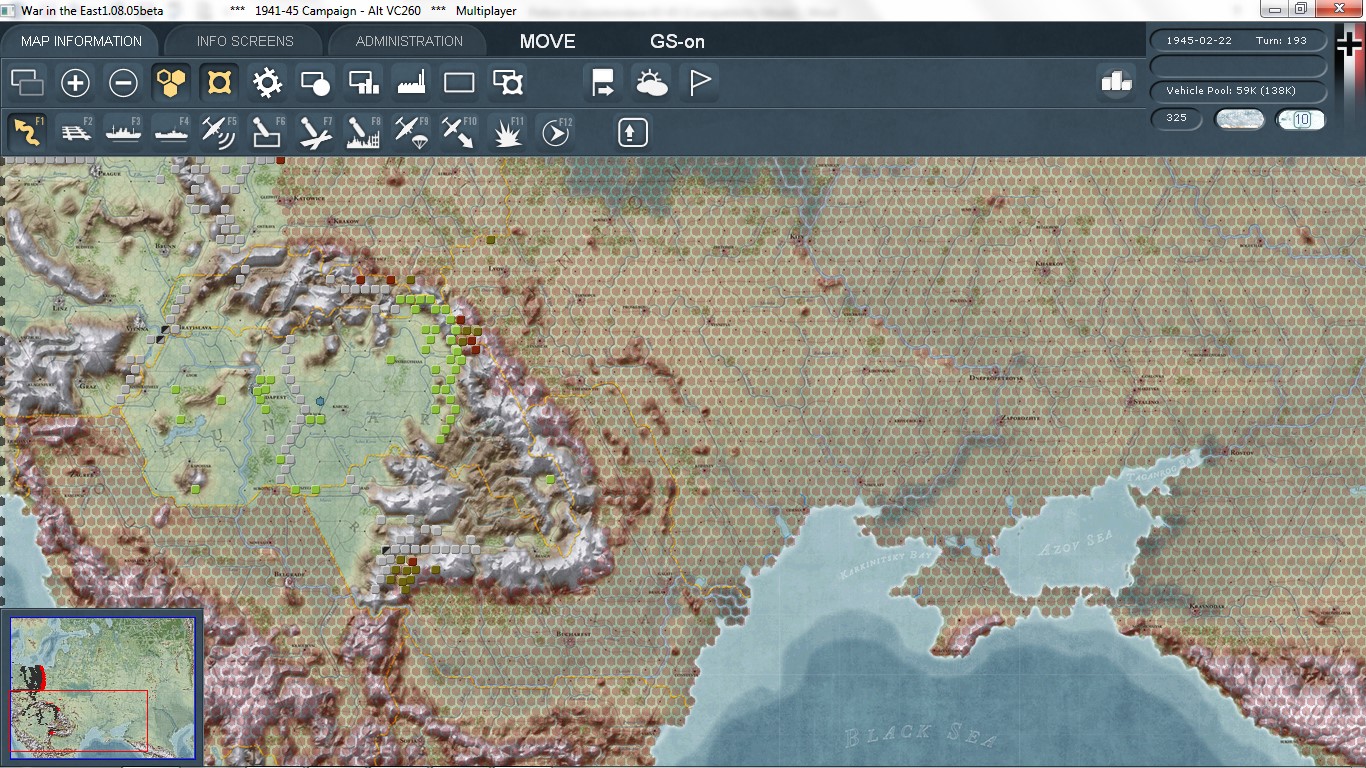Click the Vehicle Pool 59K readout
1366x768 pixels.
click(x=1240, y=91)
